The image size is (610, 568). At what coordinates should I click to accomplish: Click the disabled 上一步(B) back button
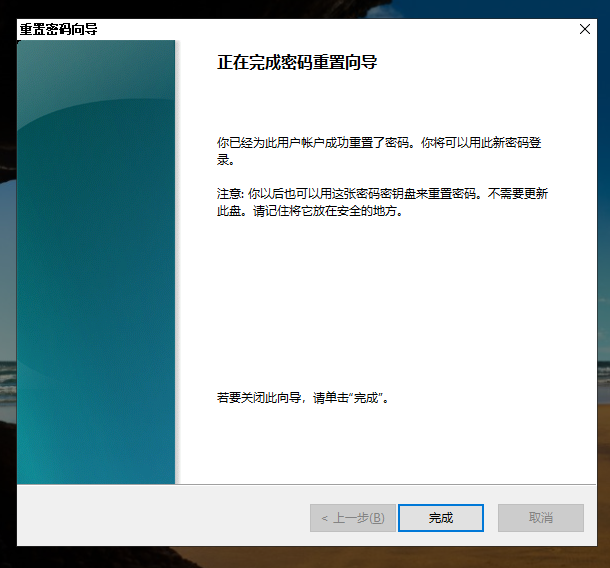(x=353, y=518)
